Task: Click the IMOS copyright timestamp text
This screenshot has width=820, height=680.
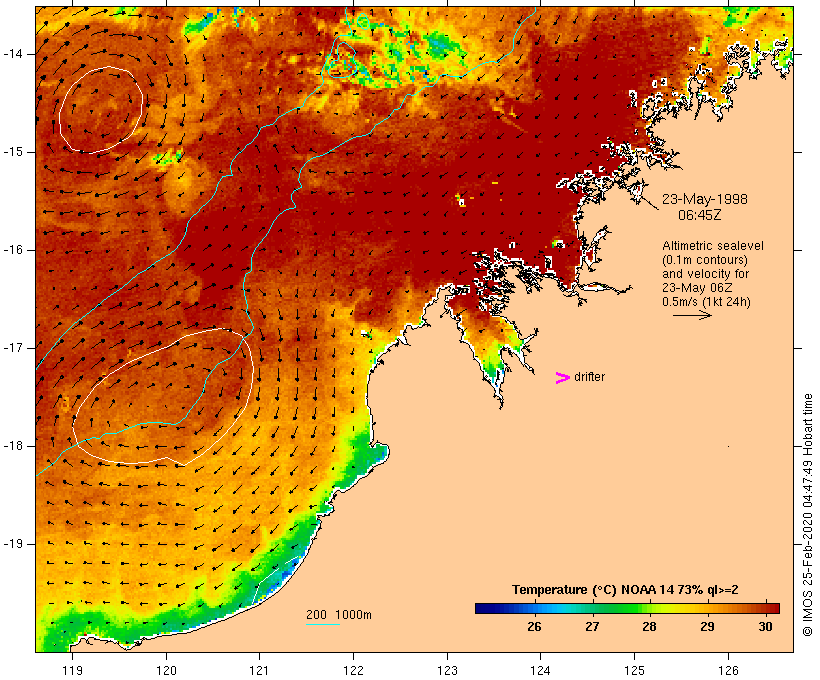Action: coord(807,515)
